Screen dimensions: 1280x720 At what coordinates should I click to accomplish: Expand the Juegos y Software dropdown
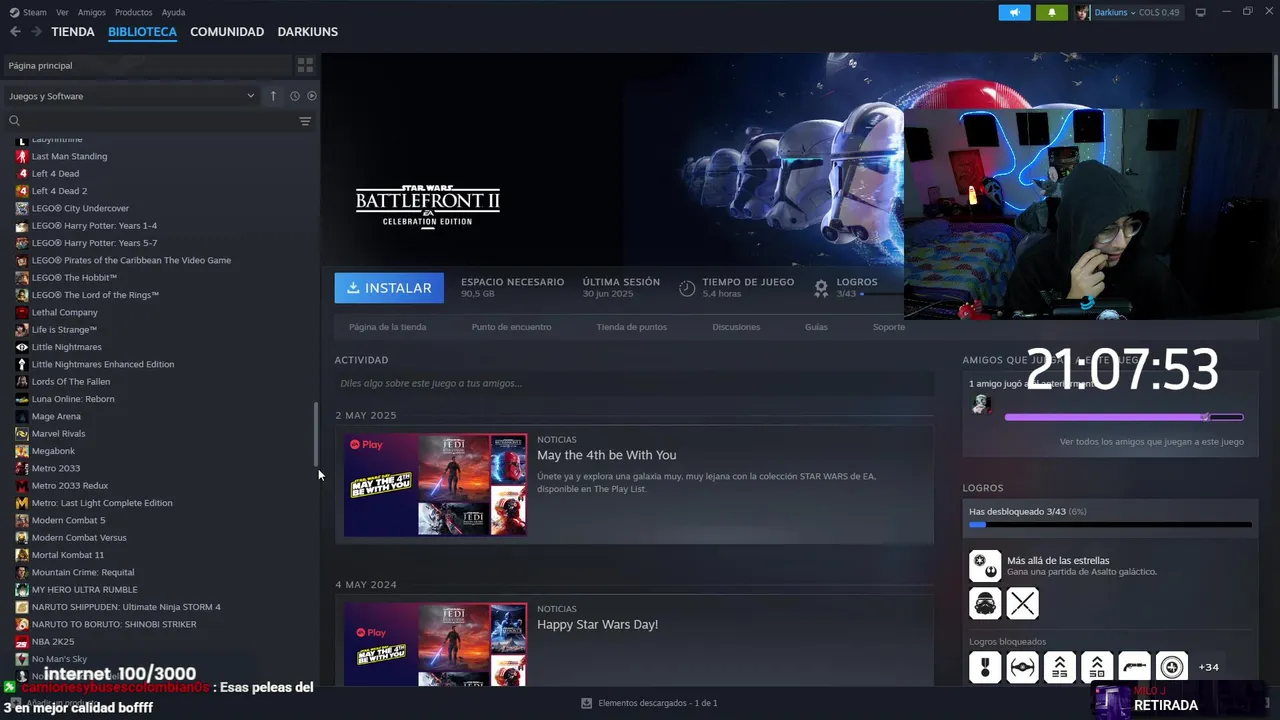pyautogui.click(x=131, y=96)
